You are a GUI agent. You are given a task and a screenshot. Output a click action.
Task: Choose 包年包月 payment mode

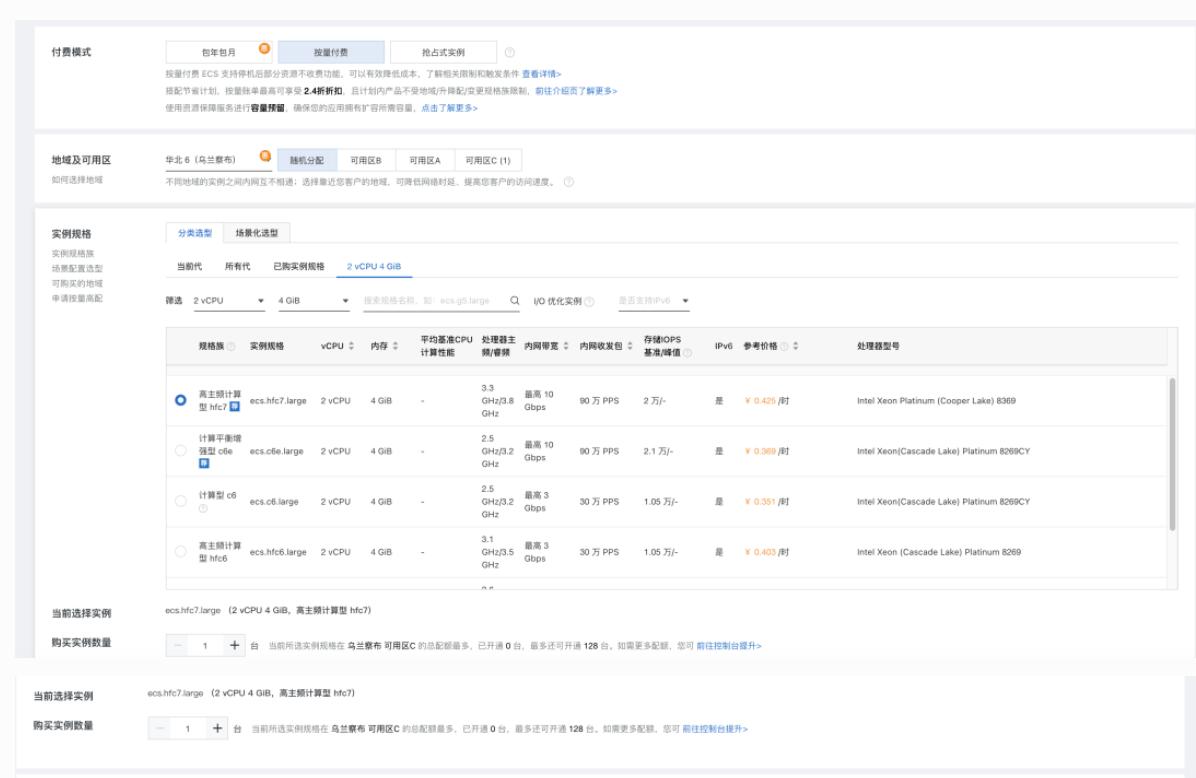coord(219,53)
